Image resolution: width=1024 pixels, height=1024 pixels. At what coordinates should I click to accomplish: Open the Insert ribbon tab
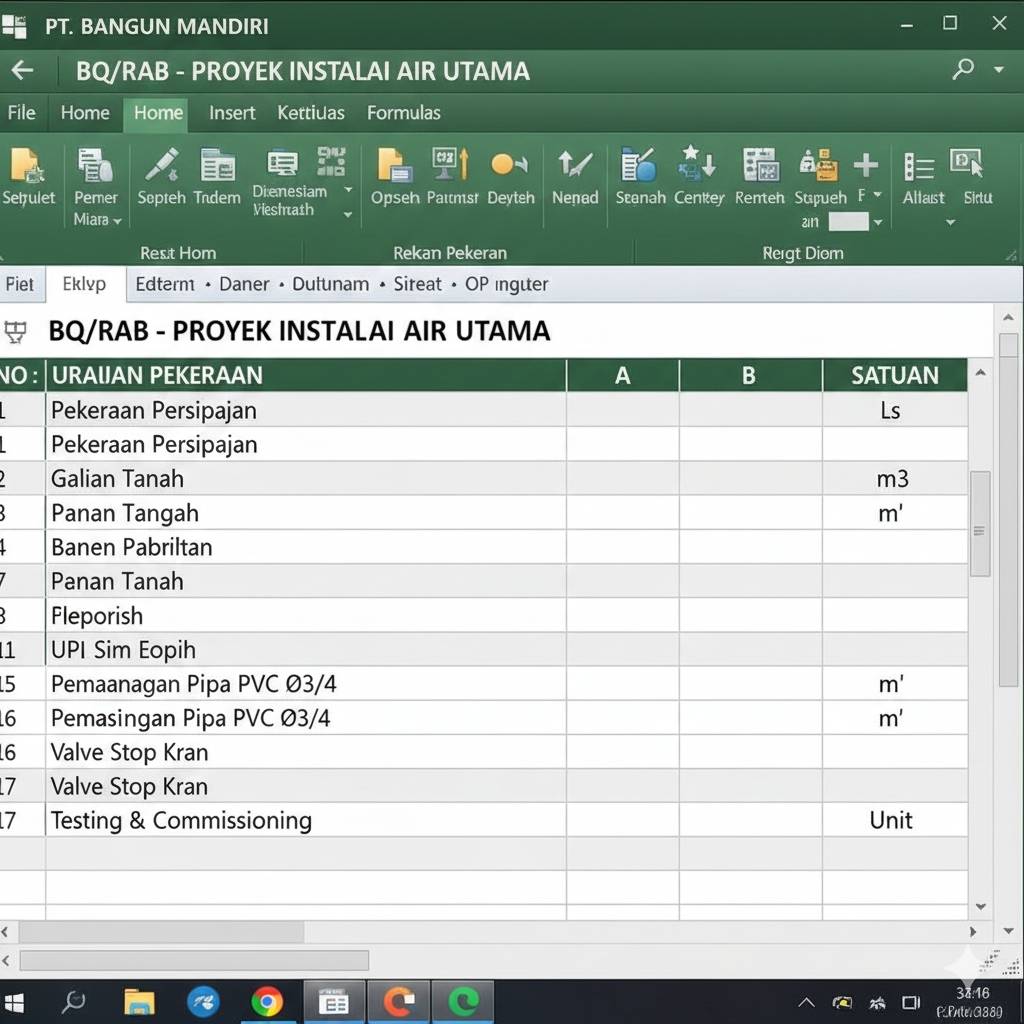coord(232,113)
